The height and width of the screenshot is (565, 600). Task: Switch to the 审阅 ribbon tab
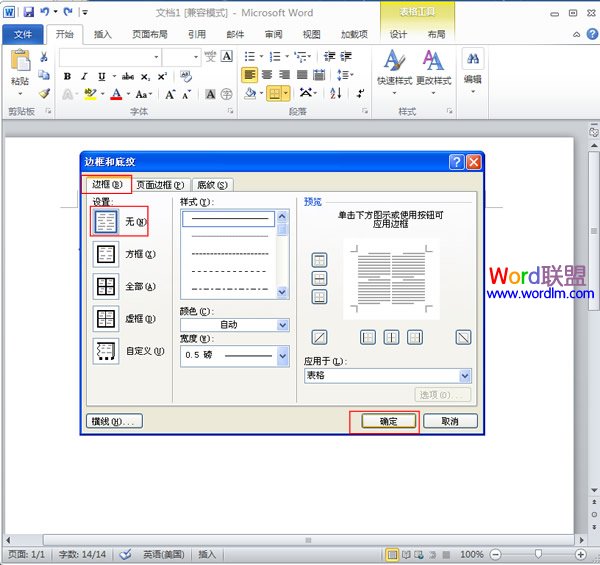273,34
